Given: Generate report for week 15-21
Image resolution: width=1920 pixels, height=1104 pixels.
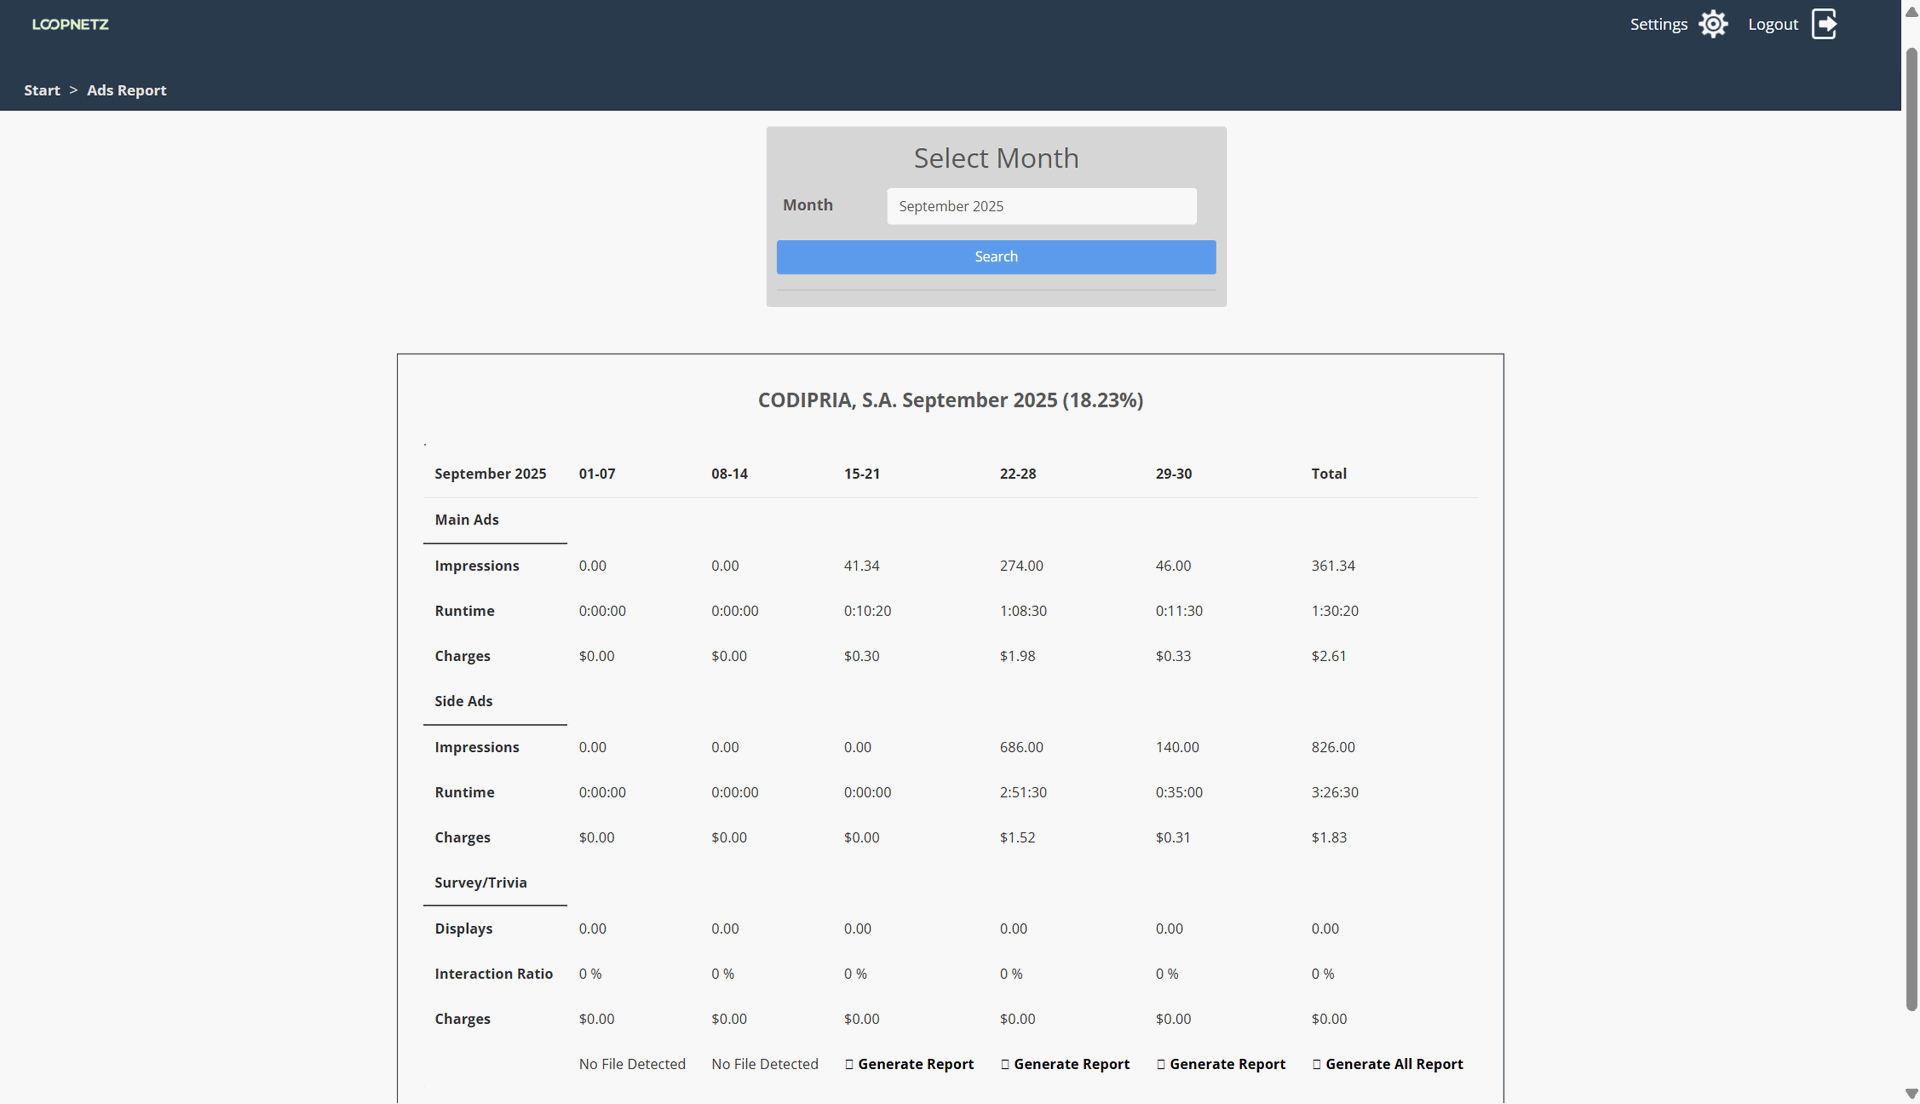Looking at the screenshot, I should tap(915, 1064).
